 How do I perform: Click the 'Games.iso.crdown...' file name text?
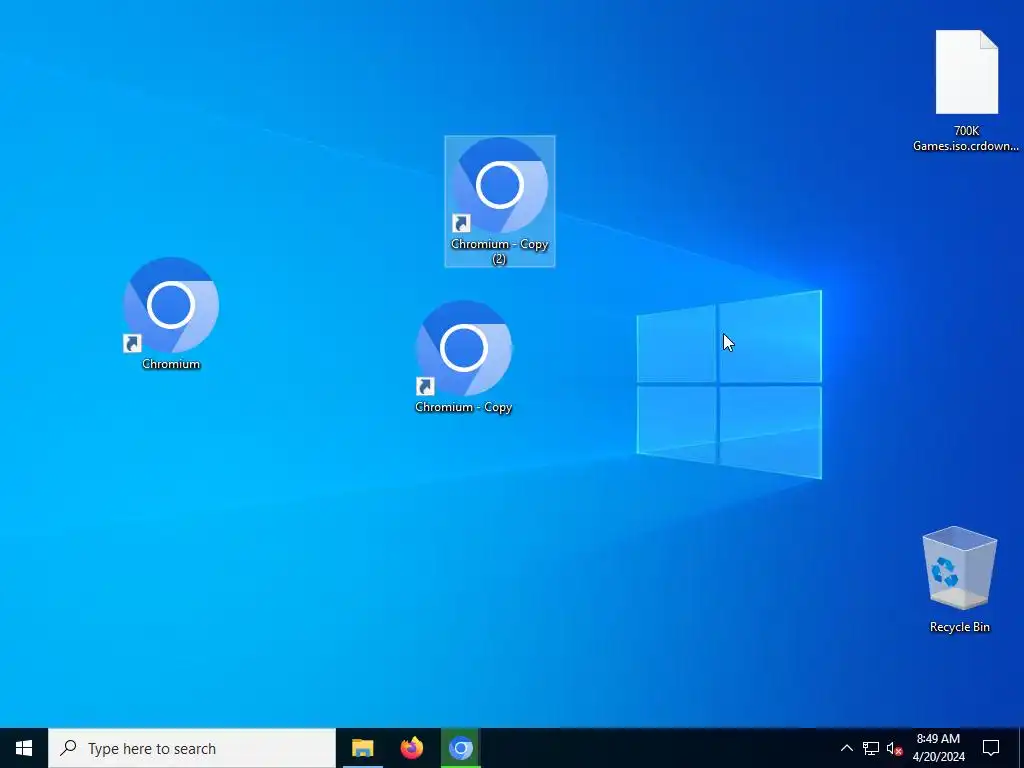point(966,146)
